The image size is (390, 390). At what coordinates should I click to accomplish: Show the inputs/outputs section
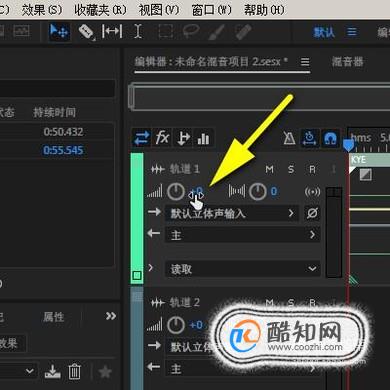pos(142,138)
